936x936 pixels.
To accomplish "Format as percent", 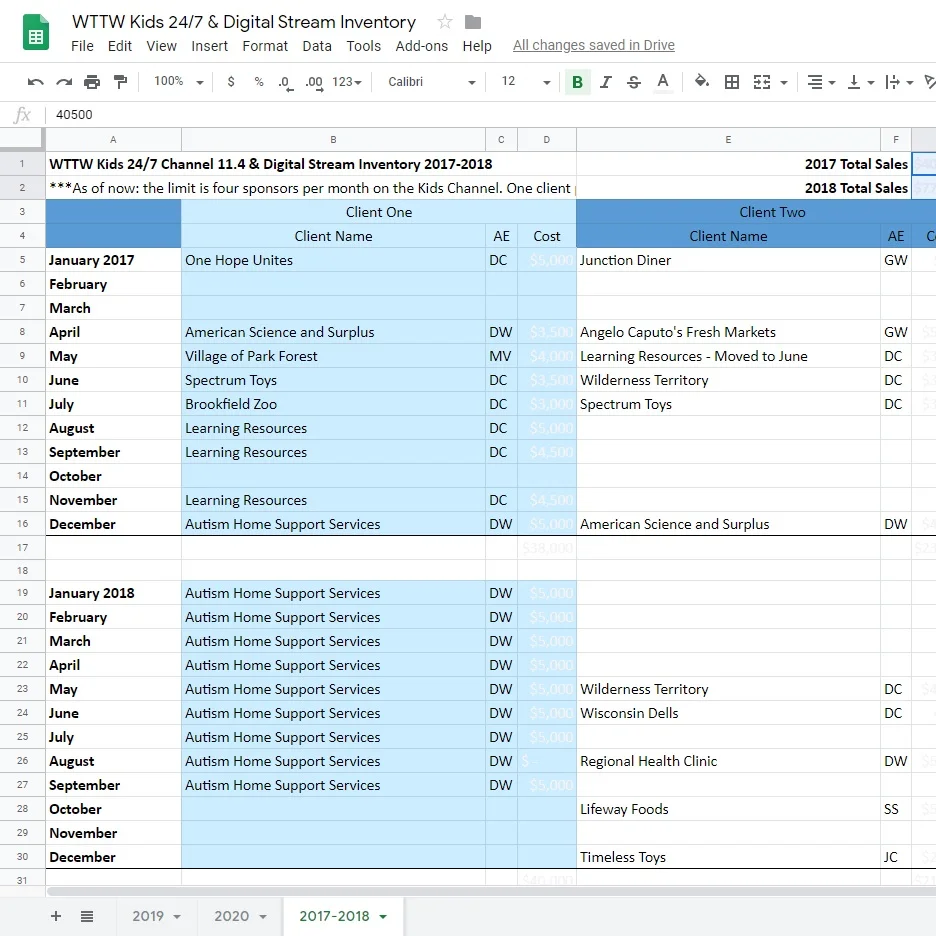I will tap(258, 82).
